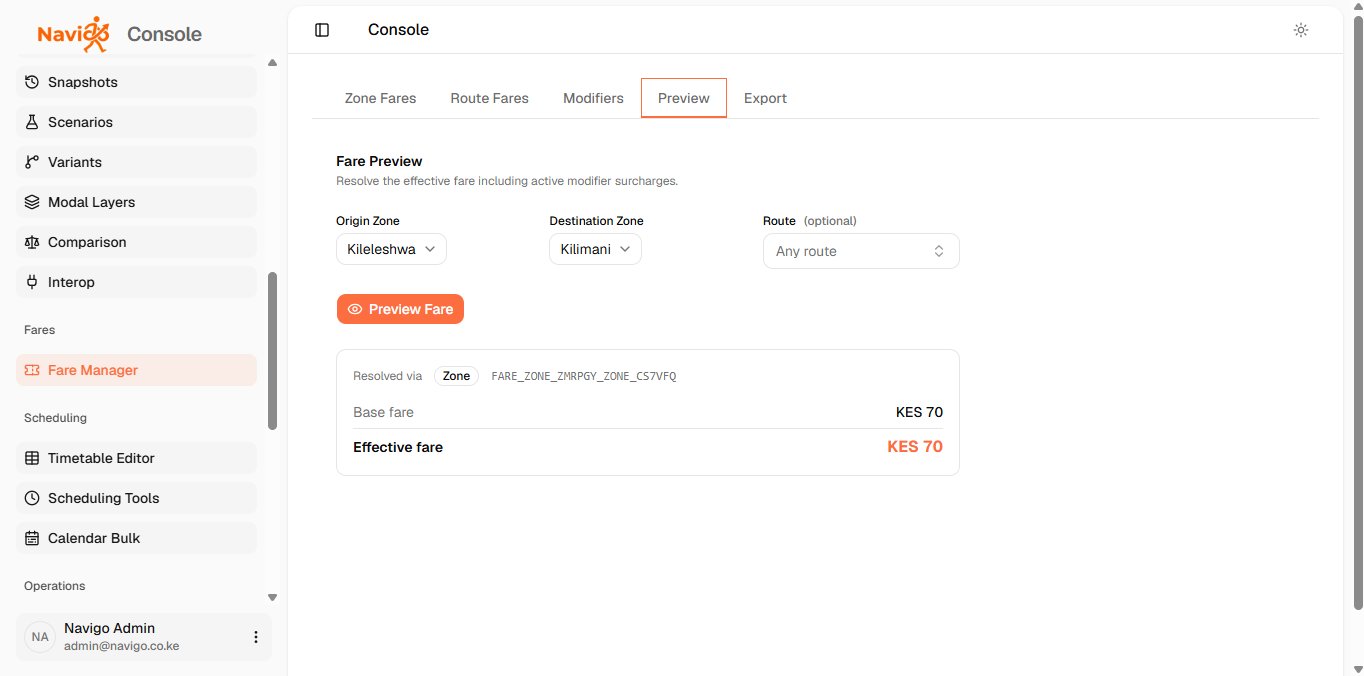
Task: Toggle the sidebar panel icon
Action: coord(322,30)
